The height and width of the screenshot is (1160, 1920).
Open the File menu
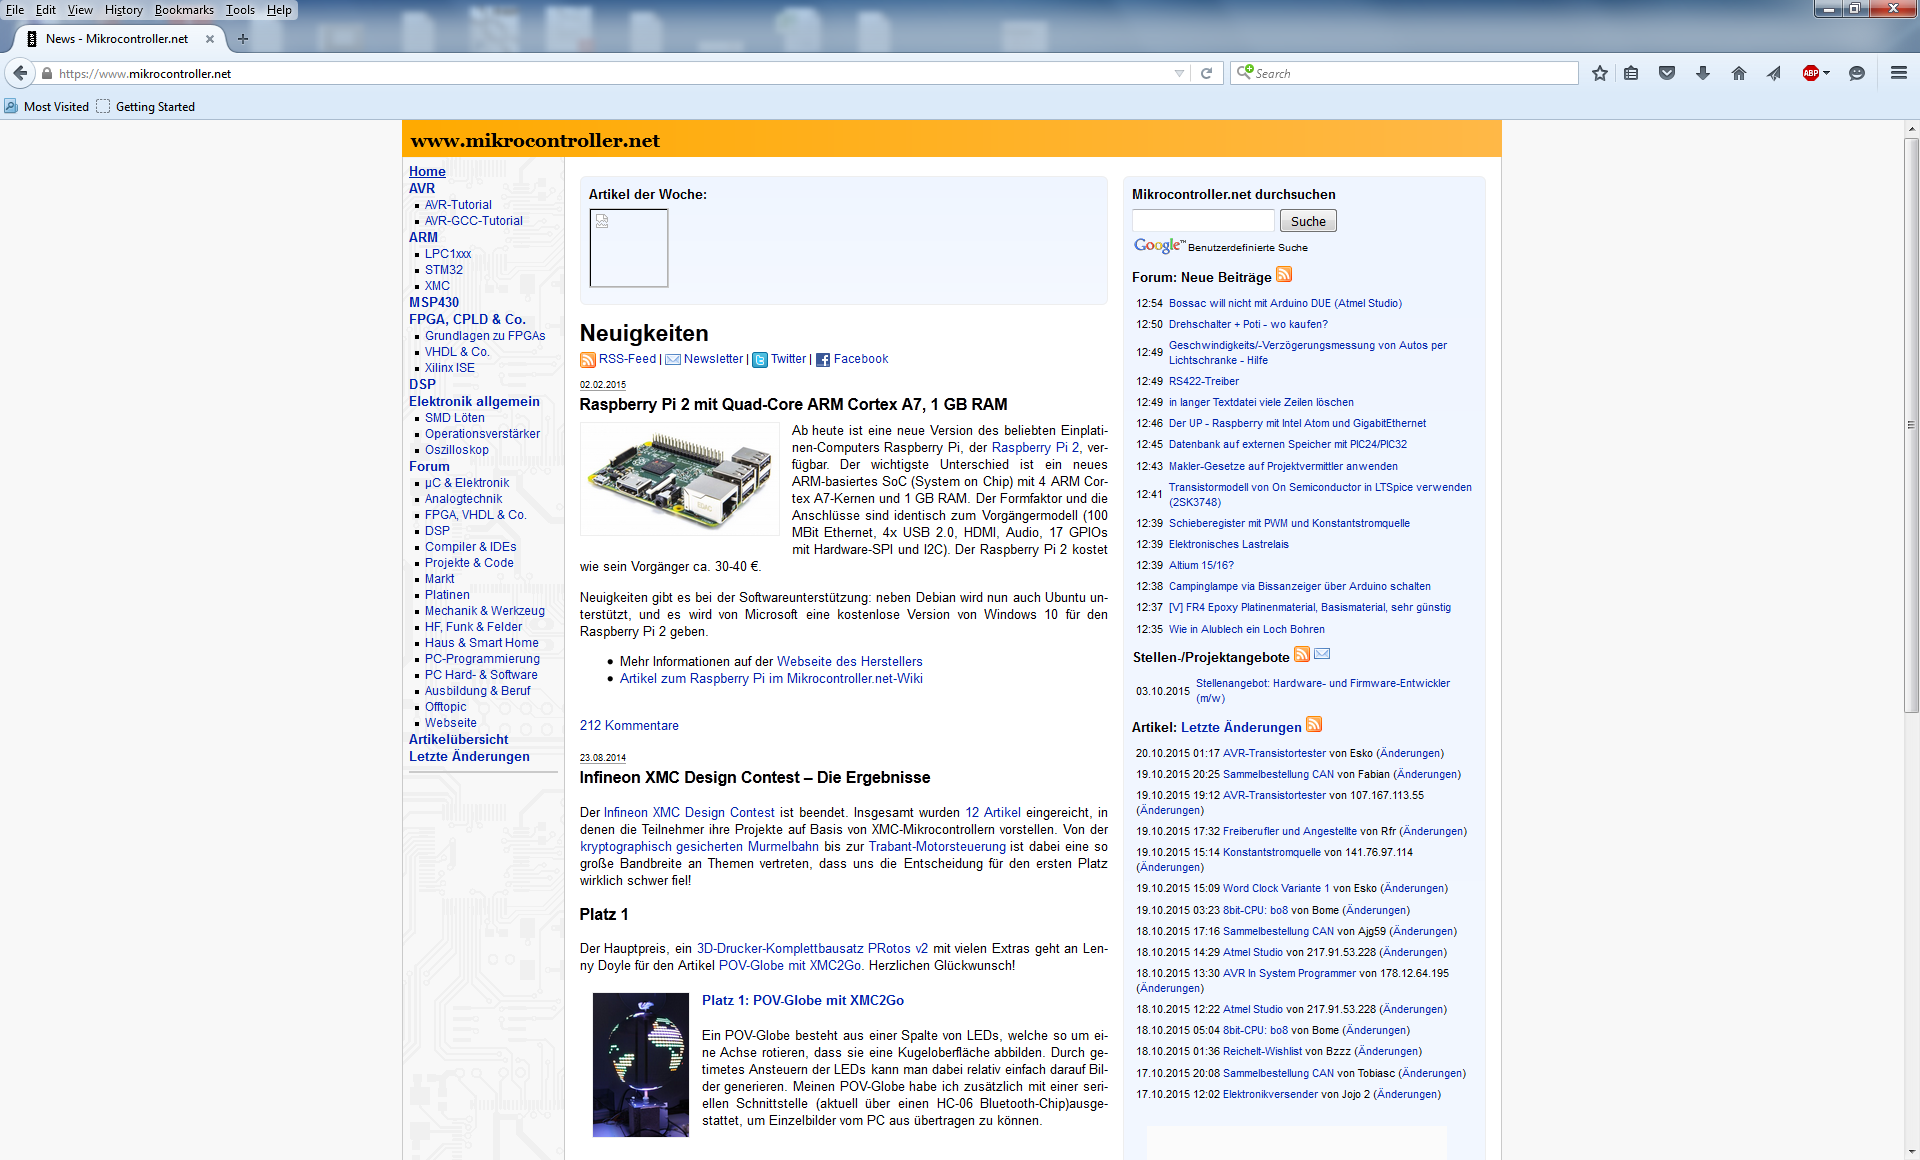click(15, 10)
